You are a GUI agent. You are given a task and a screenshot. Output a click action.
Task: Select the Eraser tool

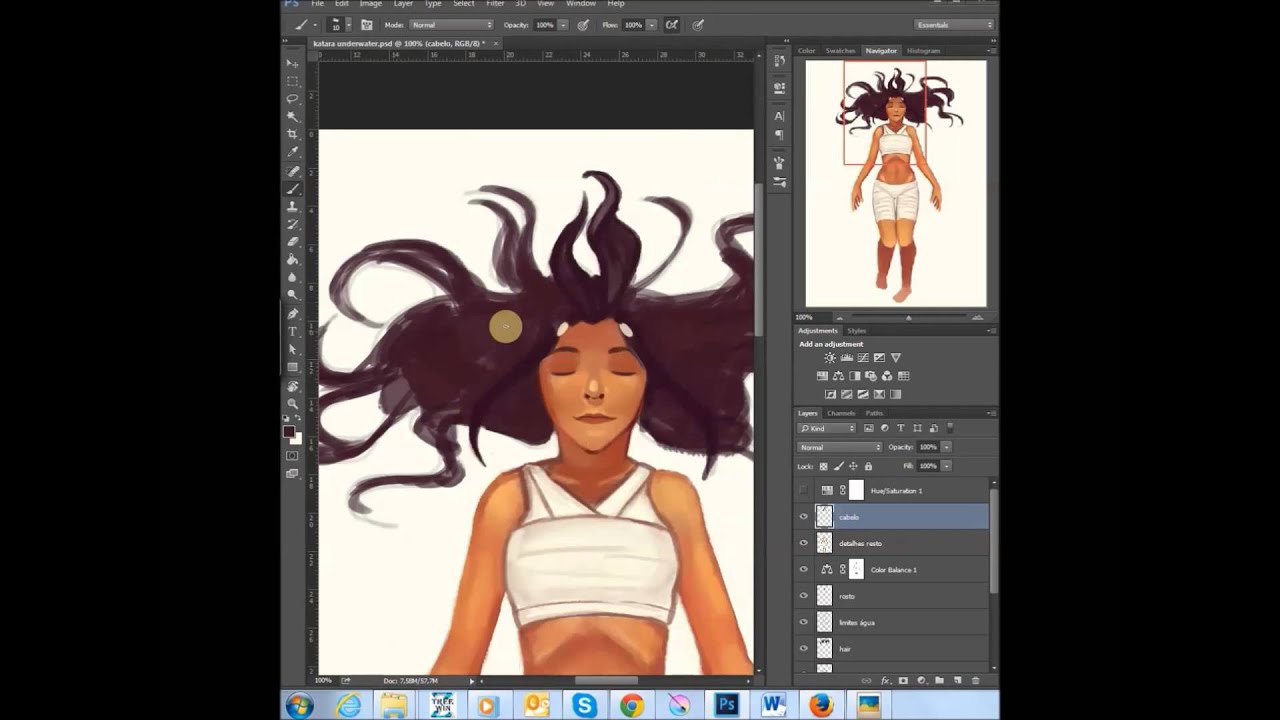click(293, 242)
